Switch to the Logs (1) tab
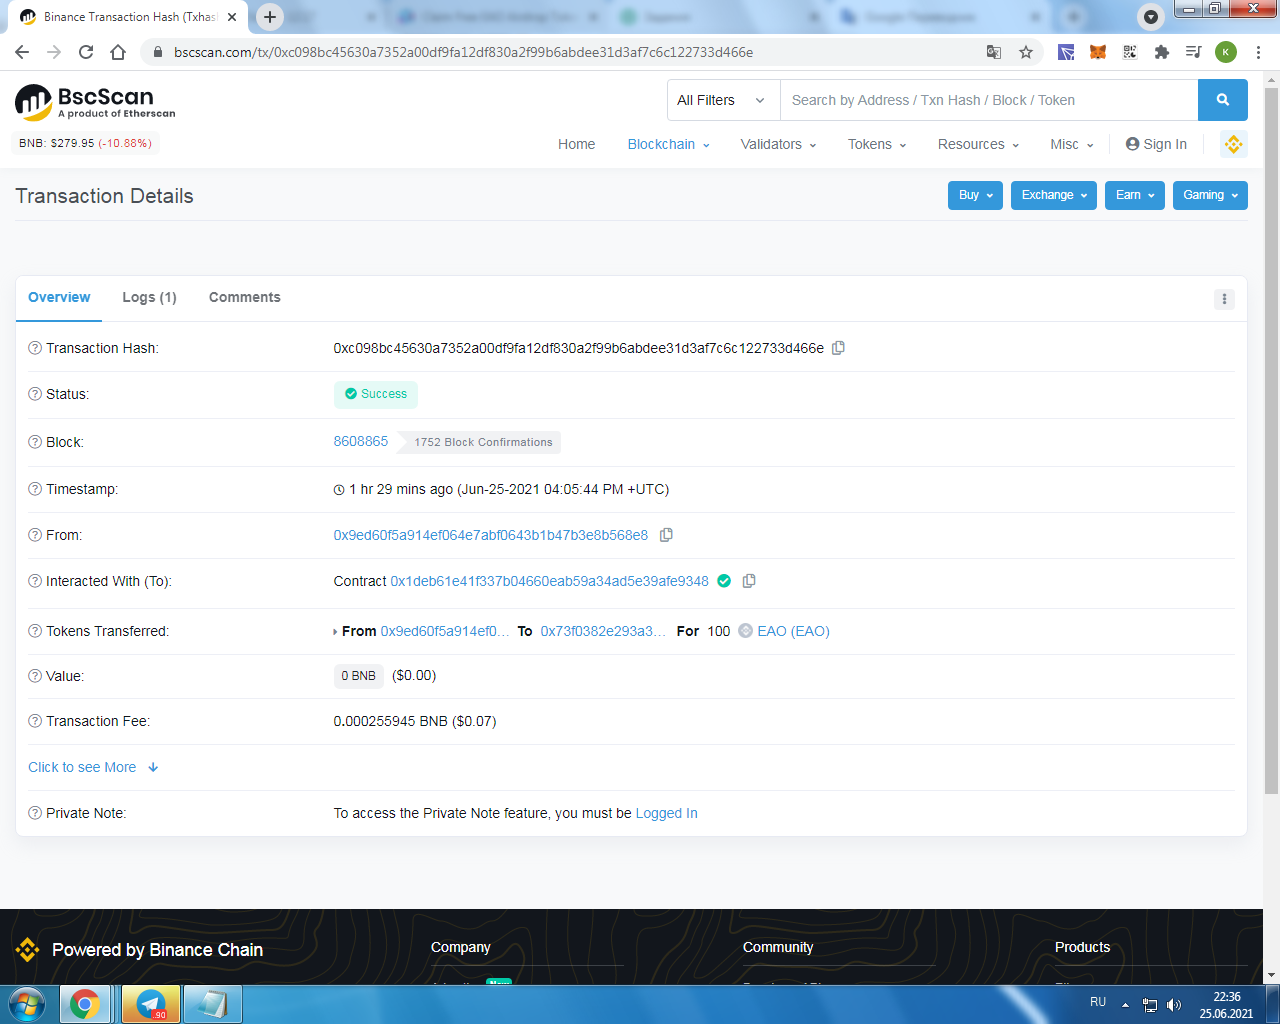The width and height of the screenshot is (1280, 1024). (149, 297)
